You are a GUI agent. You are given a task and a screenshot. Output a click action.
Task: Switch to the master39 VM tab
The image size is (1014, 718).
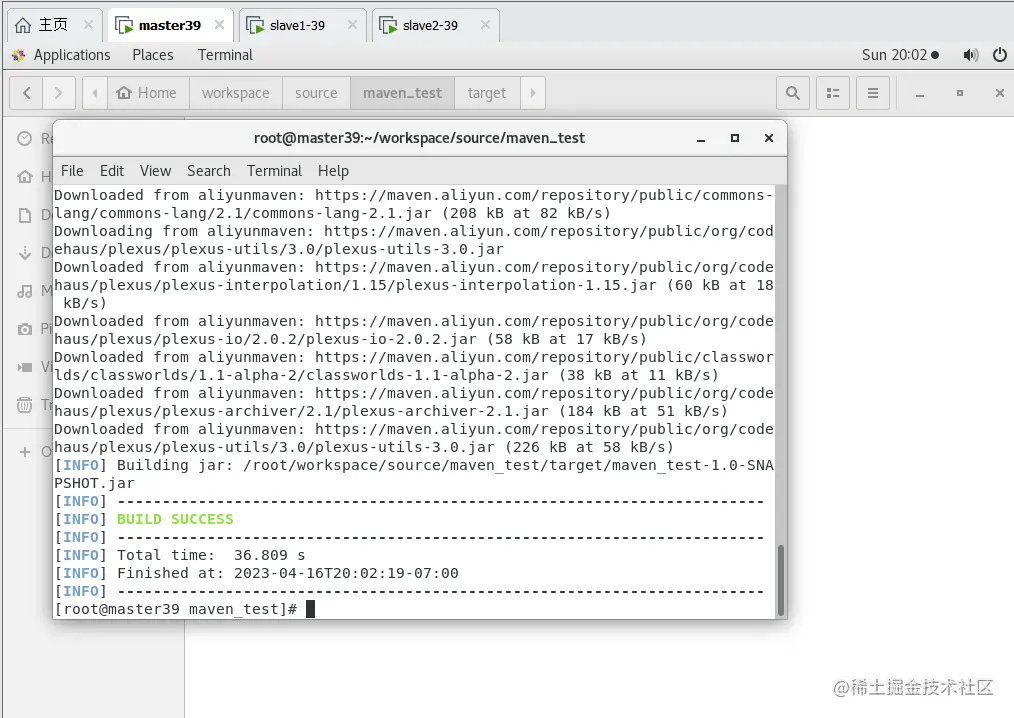169,25
